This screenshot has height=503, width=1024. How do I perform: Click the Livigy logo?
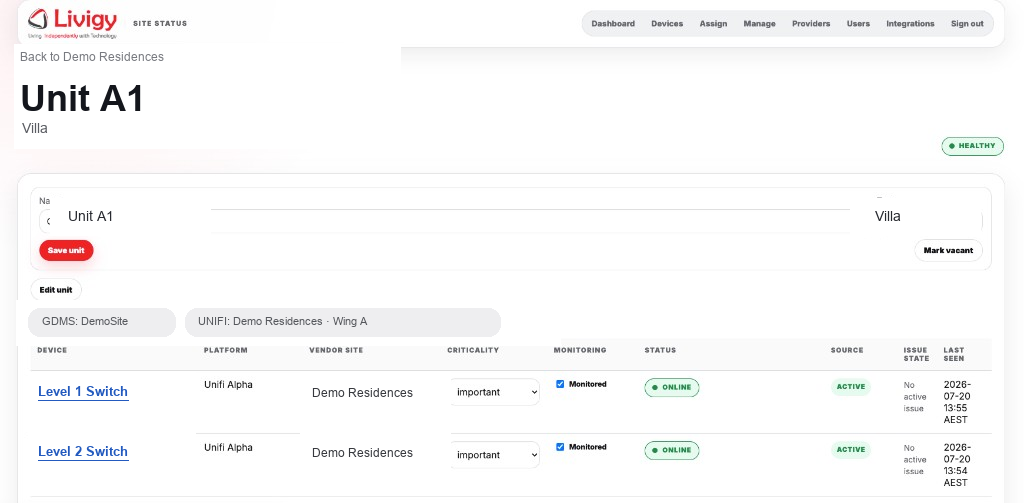tap(72, 24)
